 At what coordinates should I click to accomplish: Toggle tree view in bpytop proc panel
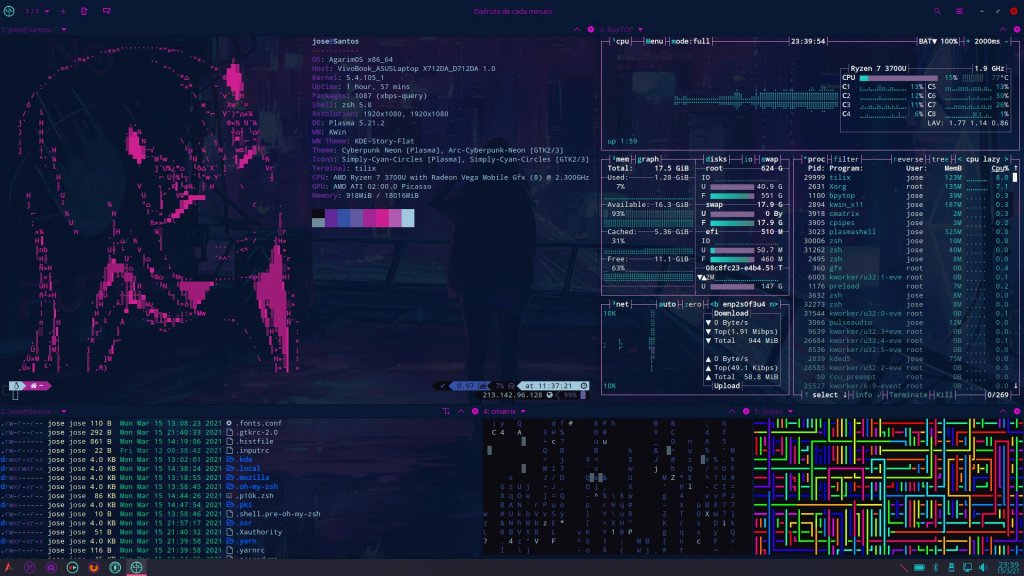(x=941, y=158)
